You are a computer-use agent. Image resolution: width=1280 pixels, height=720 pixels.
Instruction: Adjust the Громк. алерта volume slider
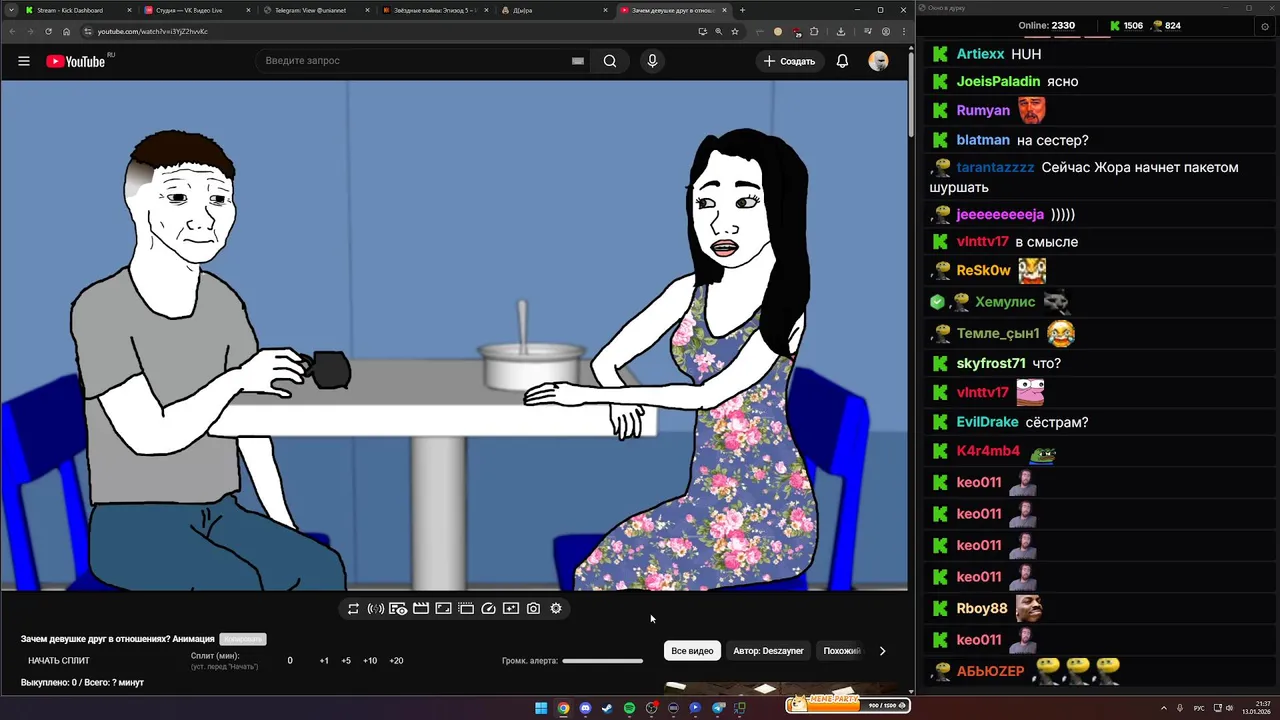pos(602,661)
